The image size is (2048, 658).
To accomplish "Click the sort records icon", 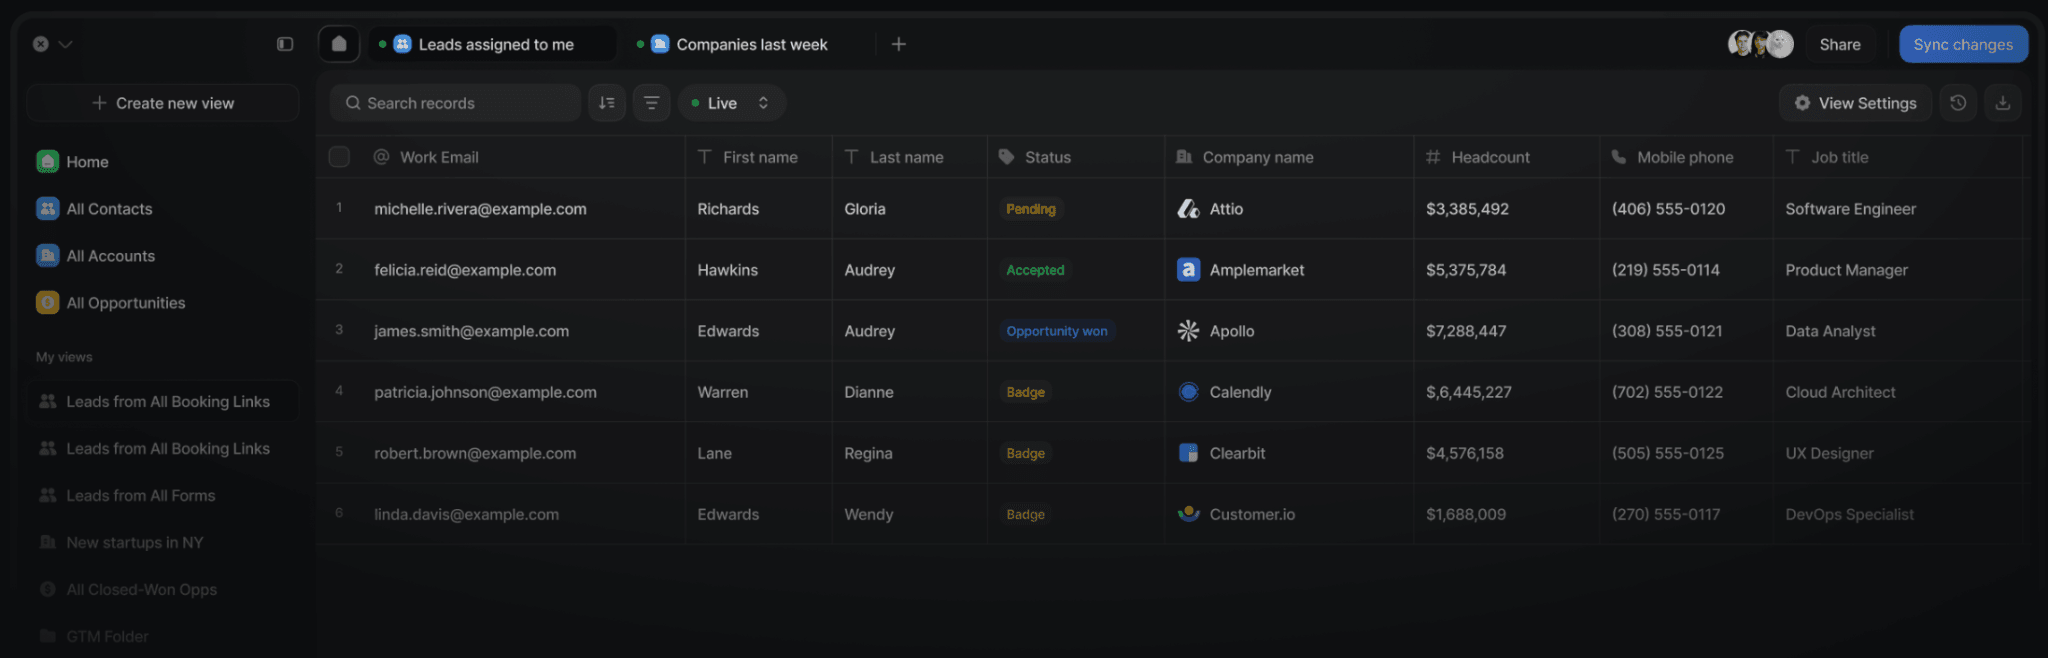I will pyautogui.click(x=607, y=103).
